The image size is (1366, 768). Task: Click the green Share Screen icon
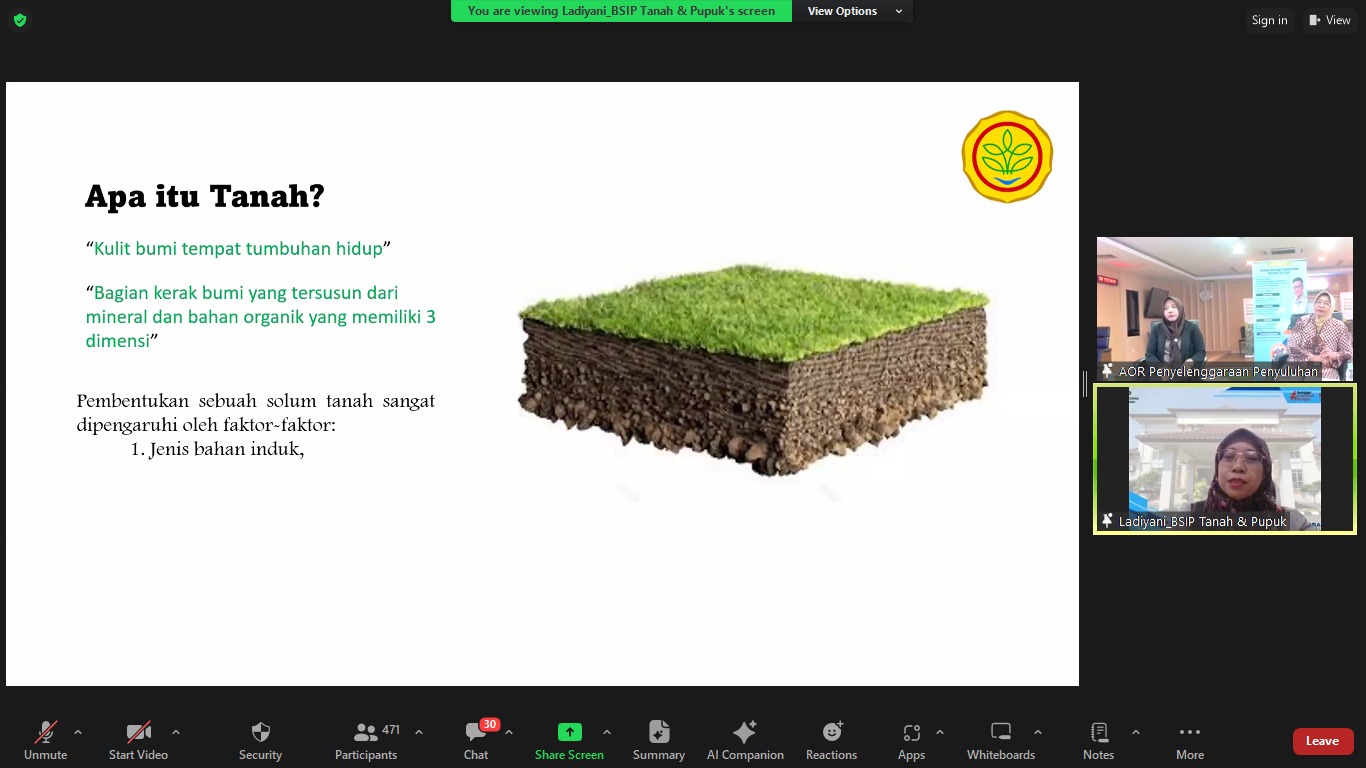pos(569,732)
